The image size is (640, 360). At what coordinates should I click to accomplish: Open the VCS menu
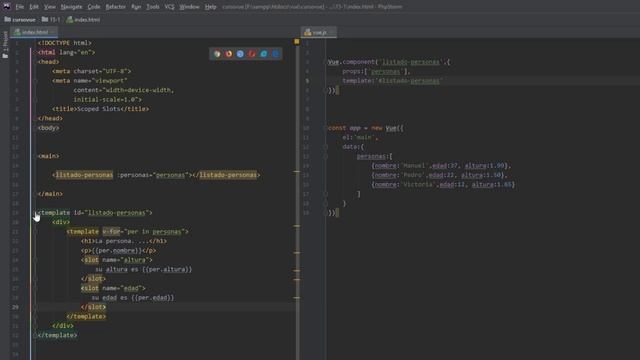tap(169, 7)
